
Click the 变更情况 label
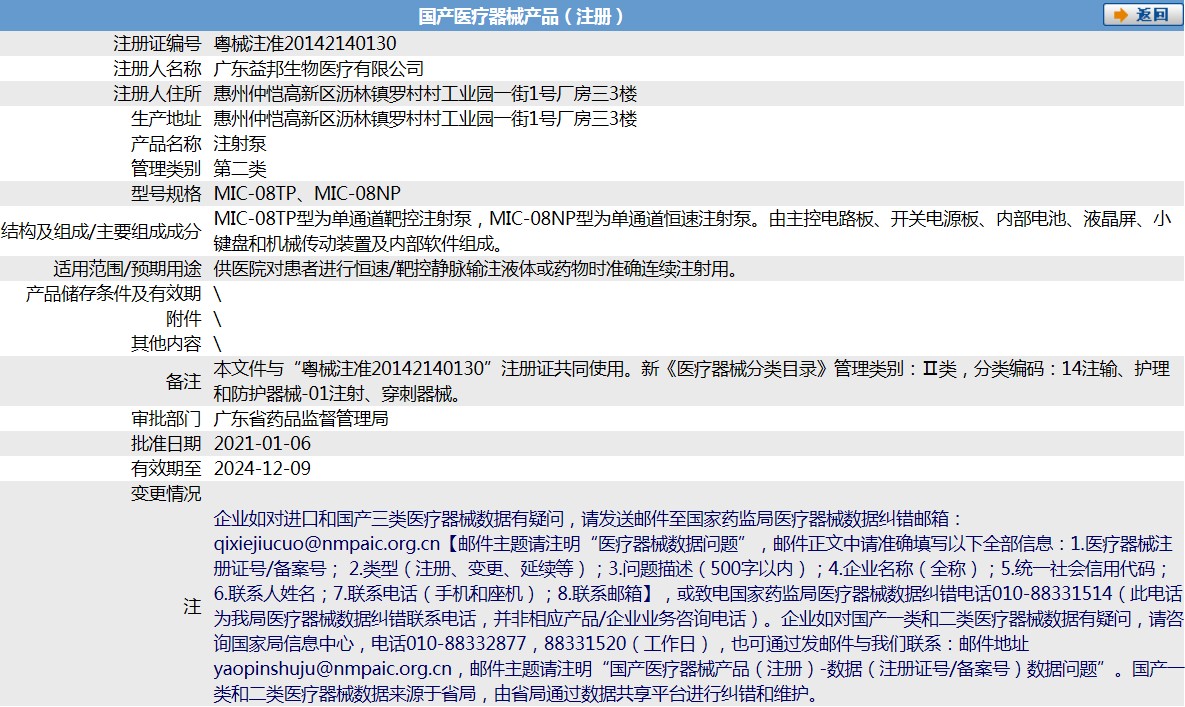[166, 493]
